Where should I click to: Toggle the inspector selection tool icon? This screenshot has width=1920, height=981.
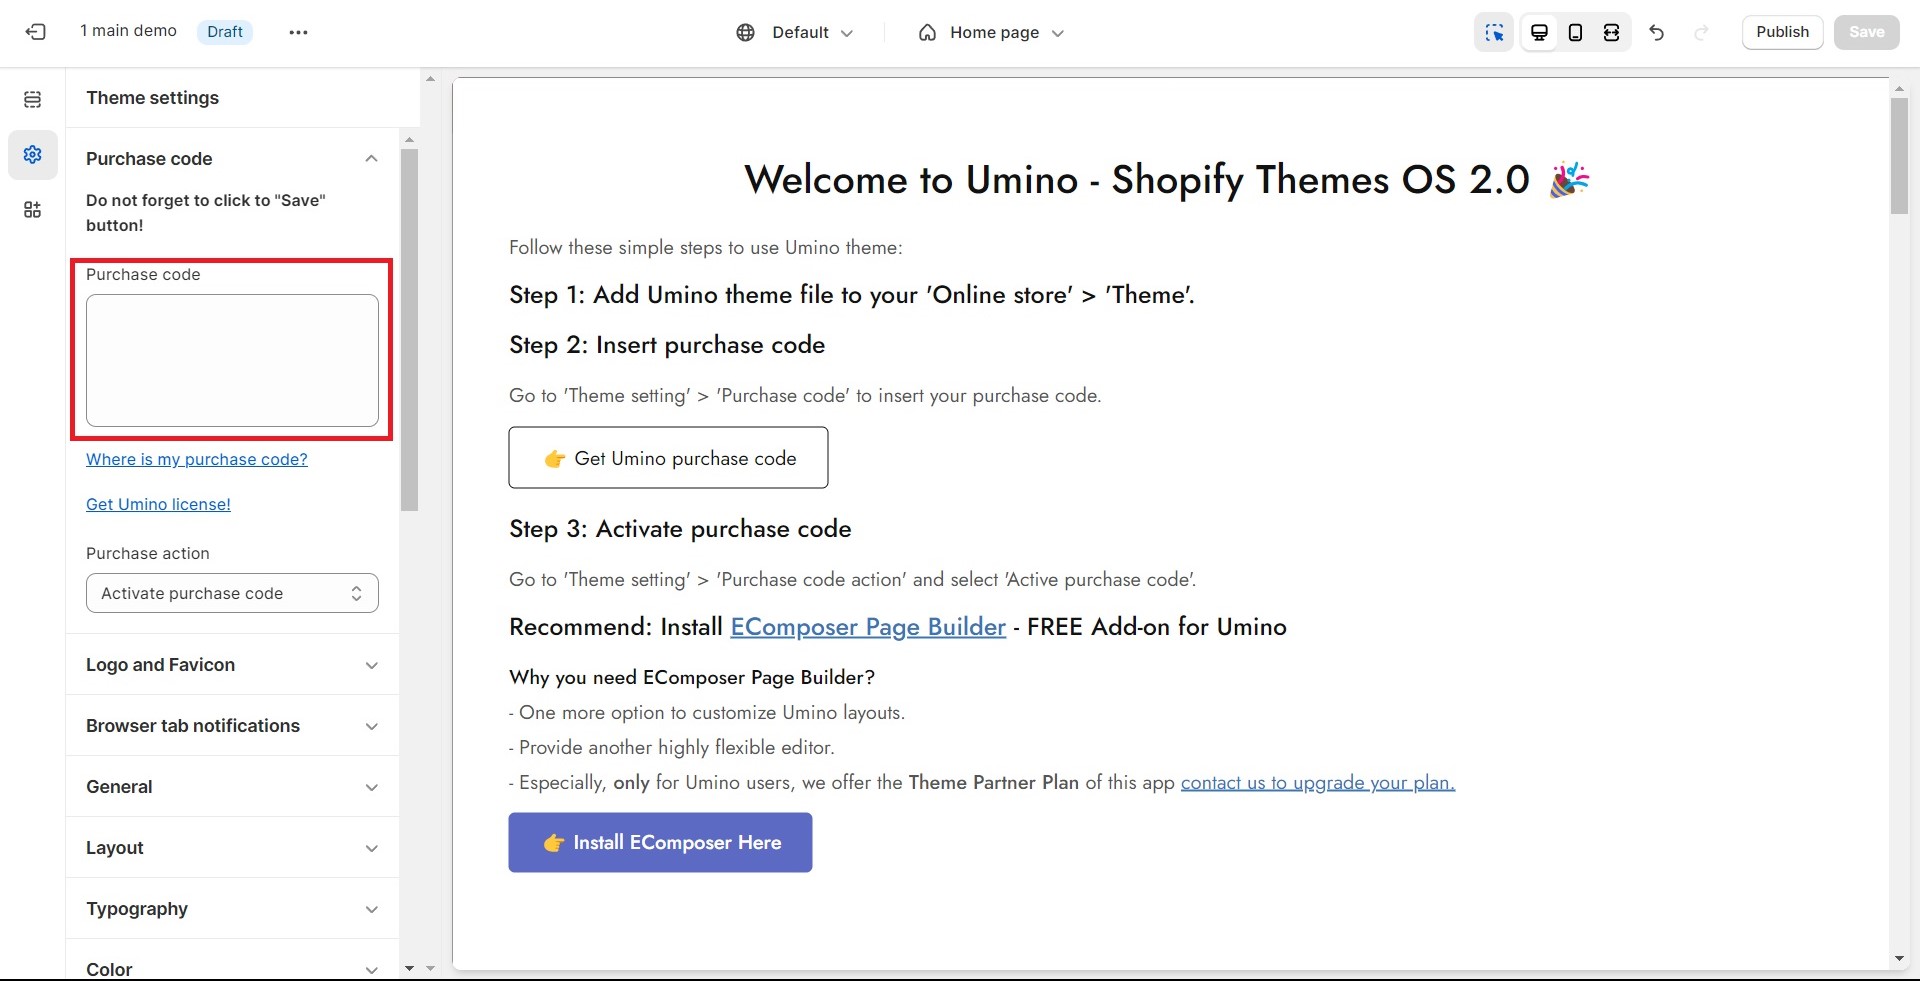click(1494, 32)
